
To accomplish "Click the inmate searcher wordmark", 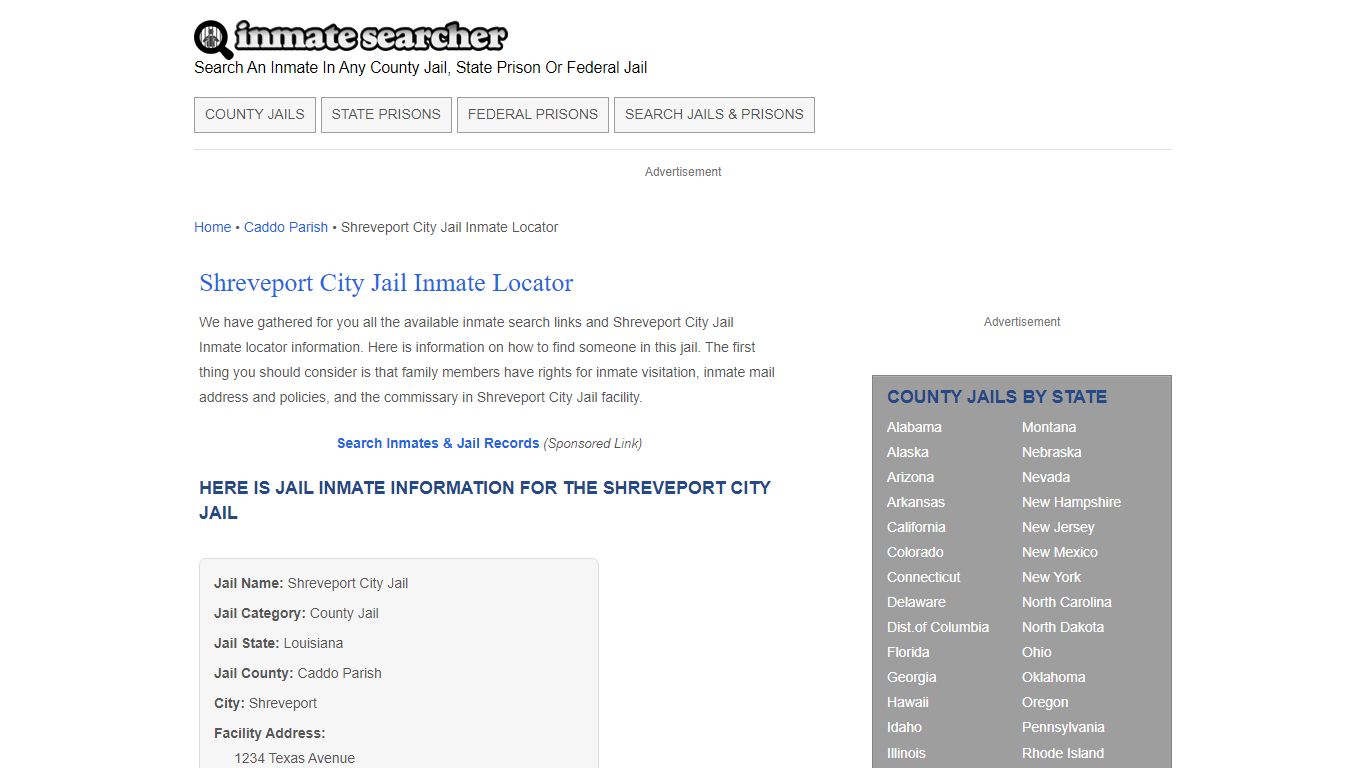I will [x=371, y=38].
